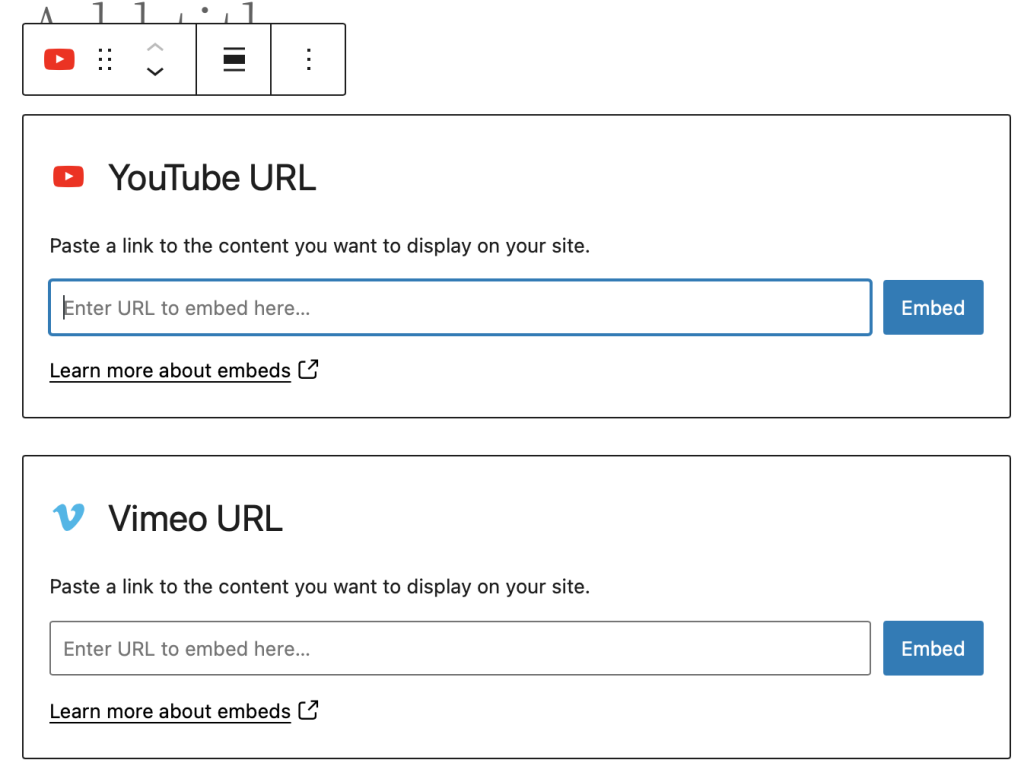Open the YouTube learn more about embeds link
Screen dimensions: 1024x779
point(170,370)
